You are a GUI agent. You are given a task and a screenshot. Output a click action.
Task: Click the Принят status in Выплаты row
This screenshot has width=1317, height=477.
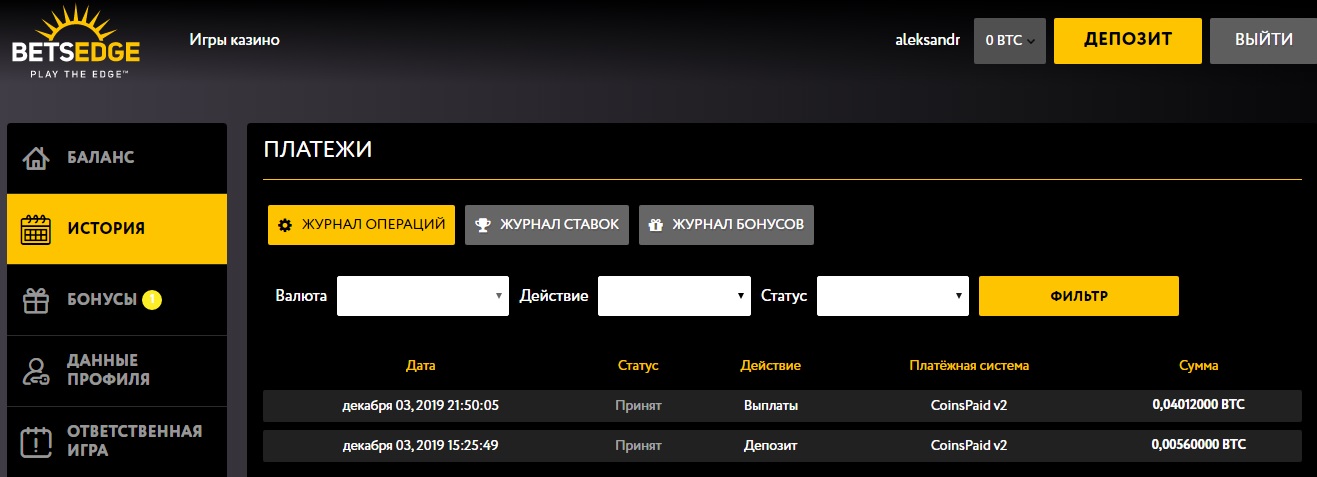click(x=638, y=406)
